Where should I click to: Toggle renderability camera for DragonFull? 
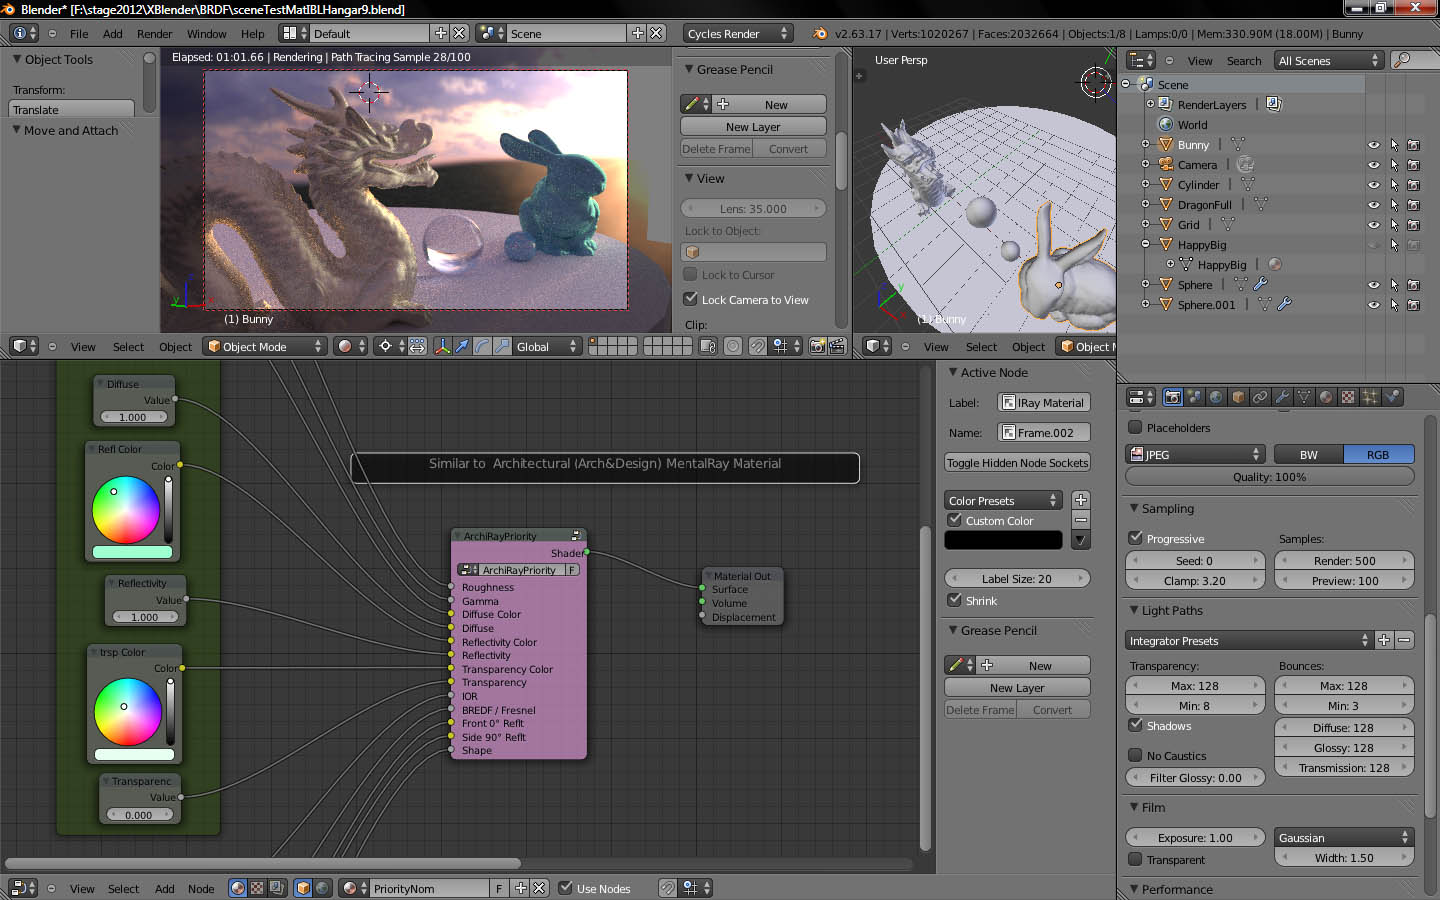coord(1413,205)
